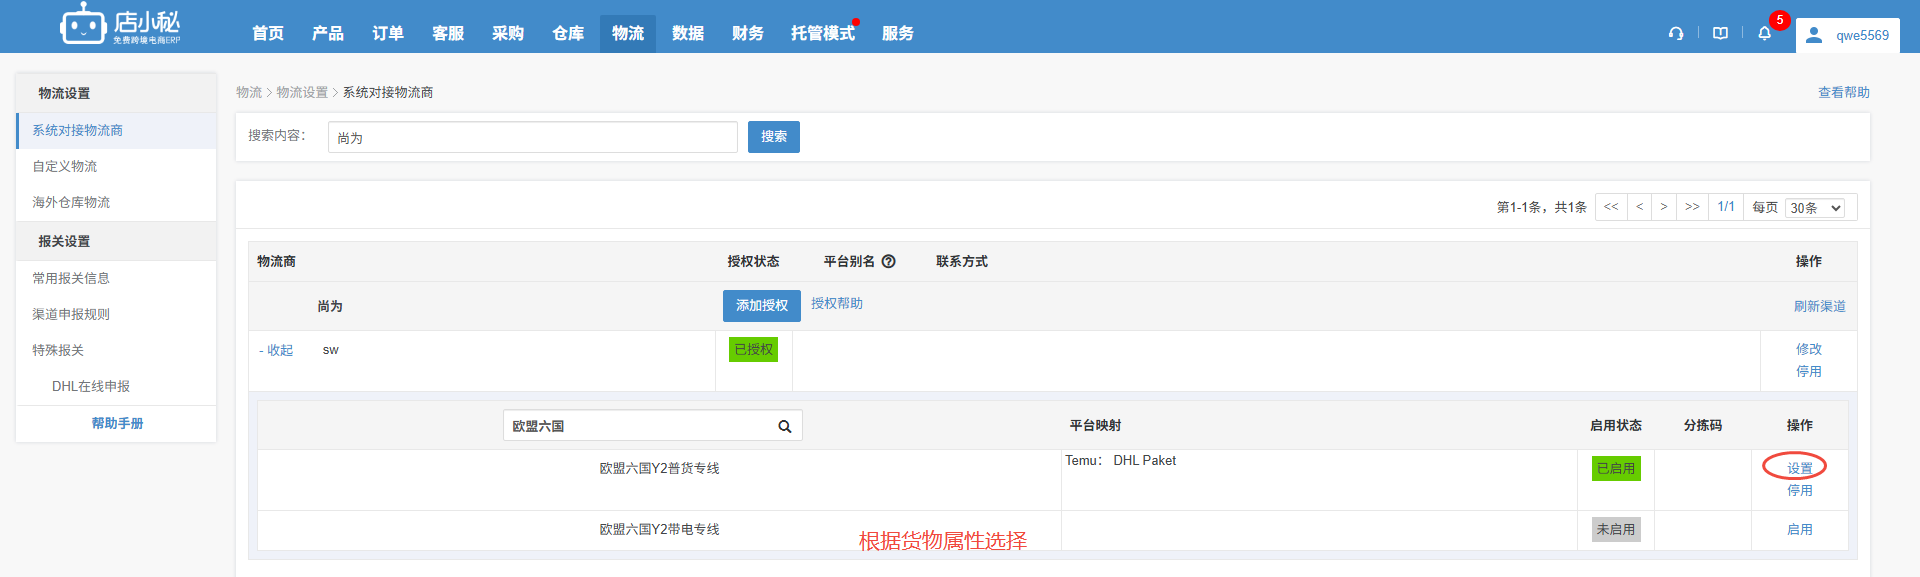This screenshot has width=1920, height=577.
Task: Select the 欧盟六国Y2普货专线 channel name
Action: coord(659,468)
